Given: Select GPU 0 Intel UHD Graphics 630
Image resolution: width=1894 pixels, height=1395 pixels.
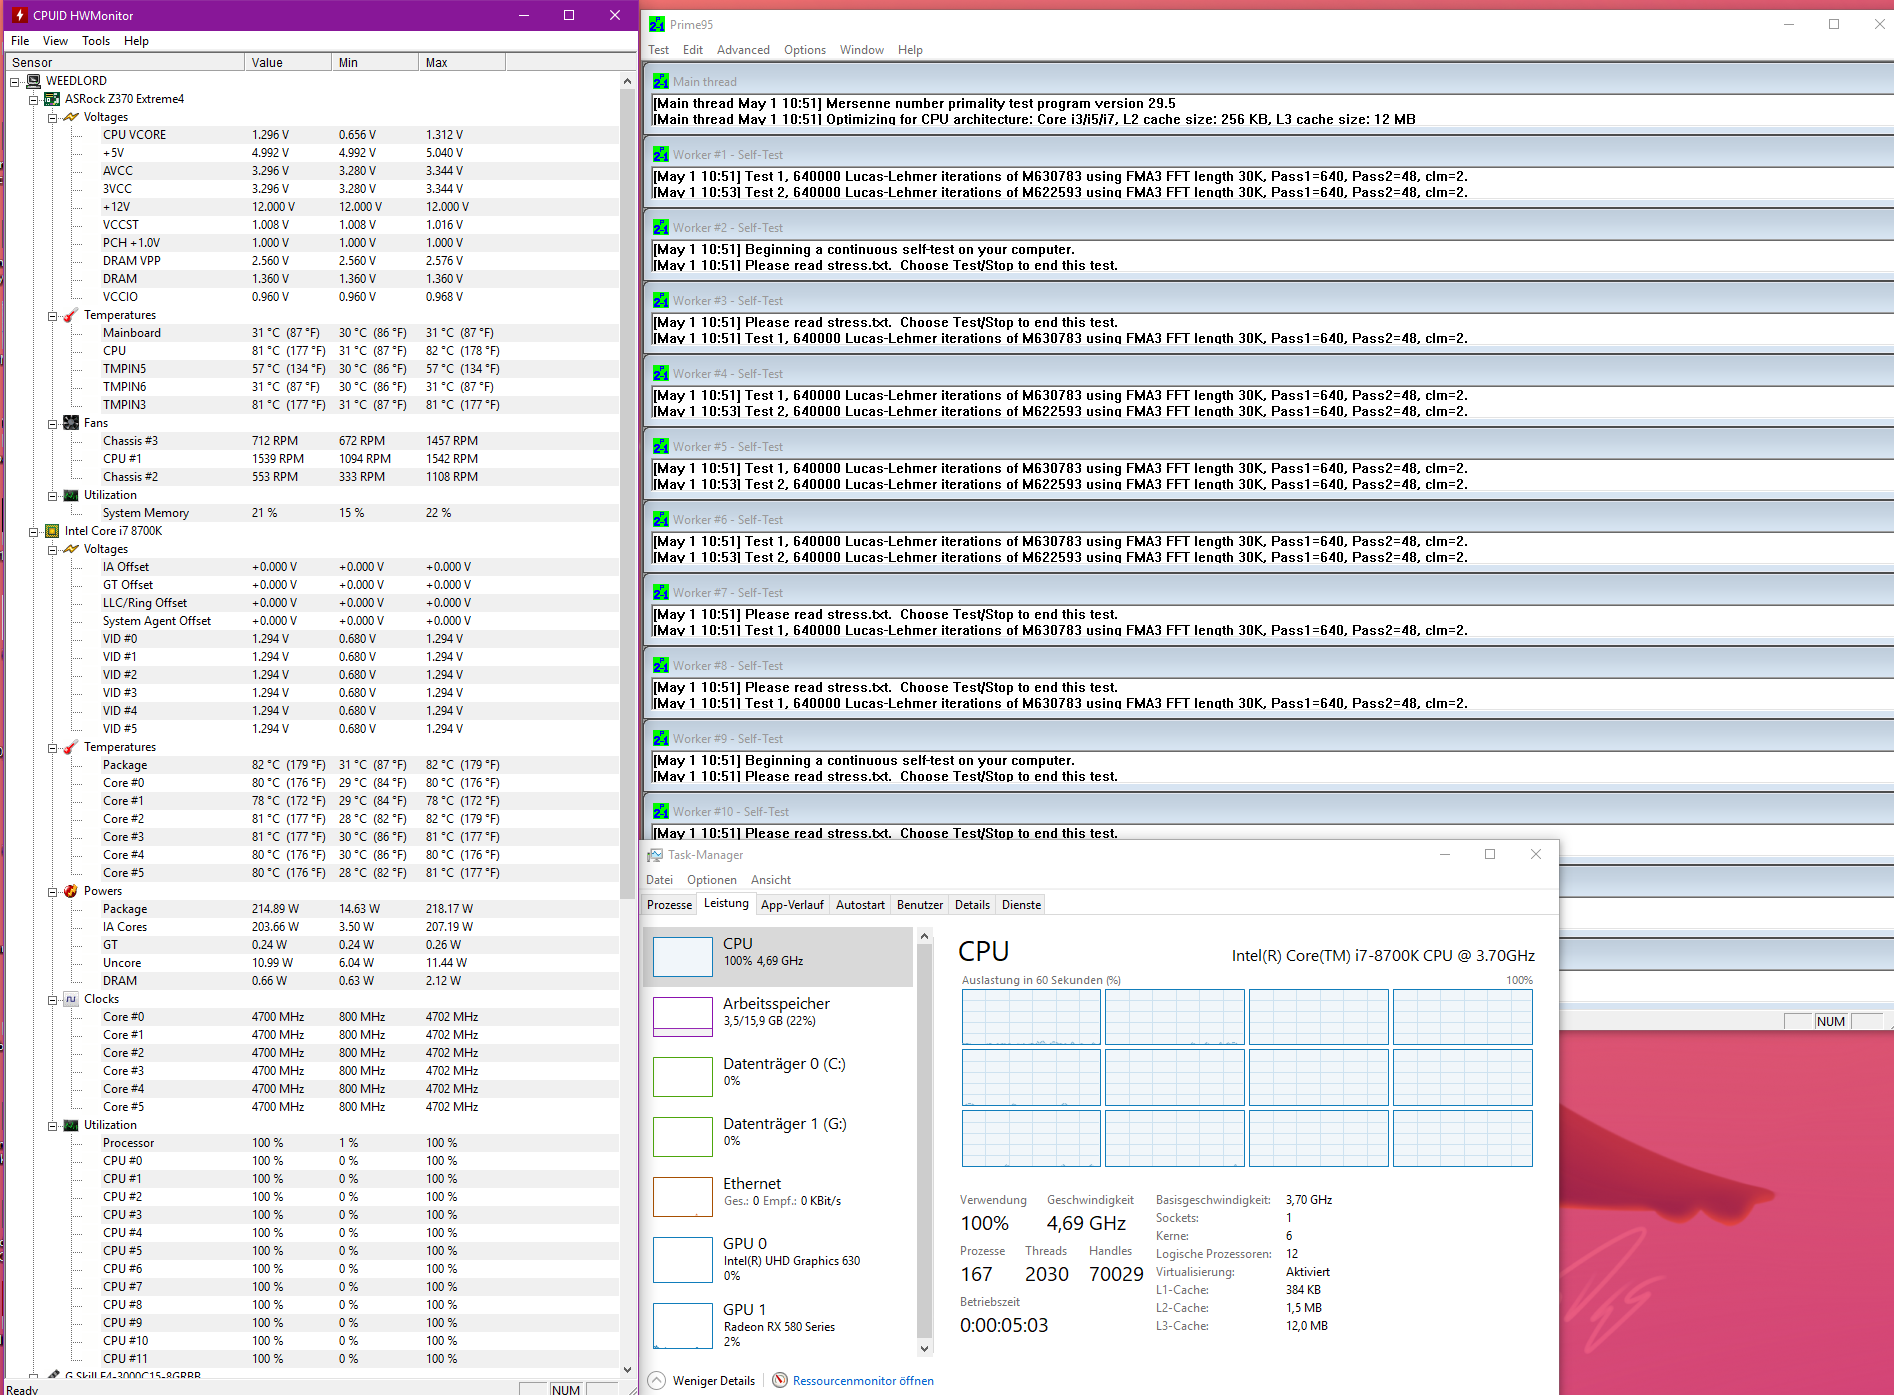Looking at the screenshot, I should coord(778,1260).
